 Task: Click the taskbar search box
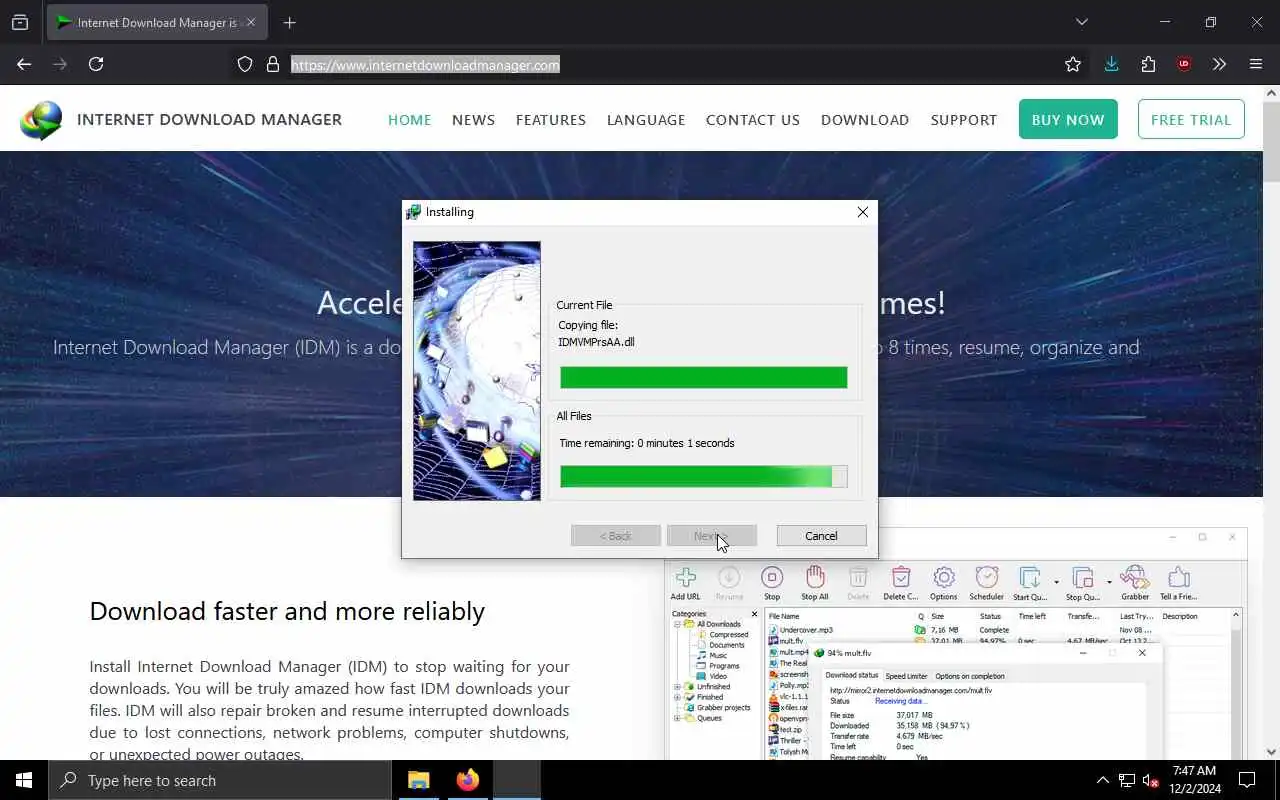[220, 780]
